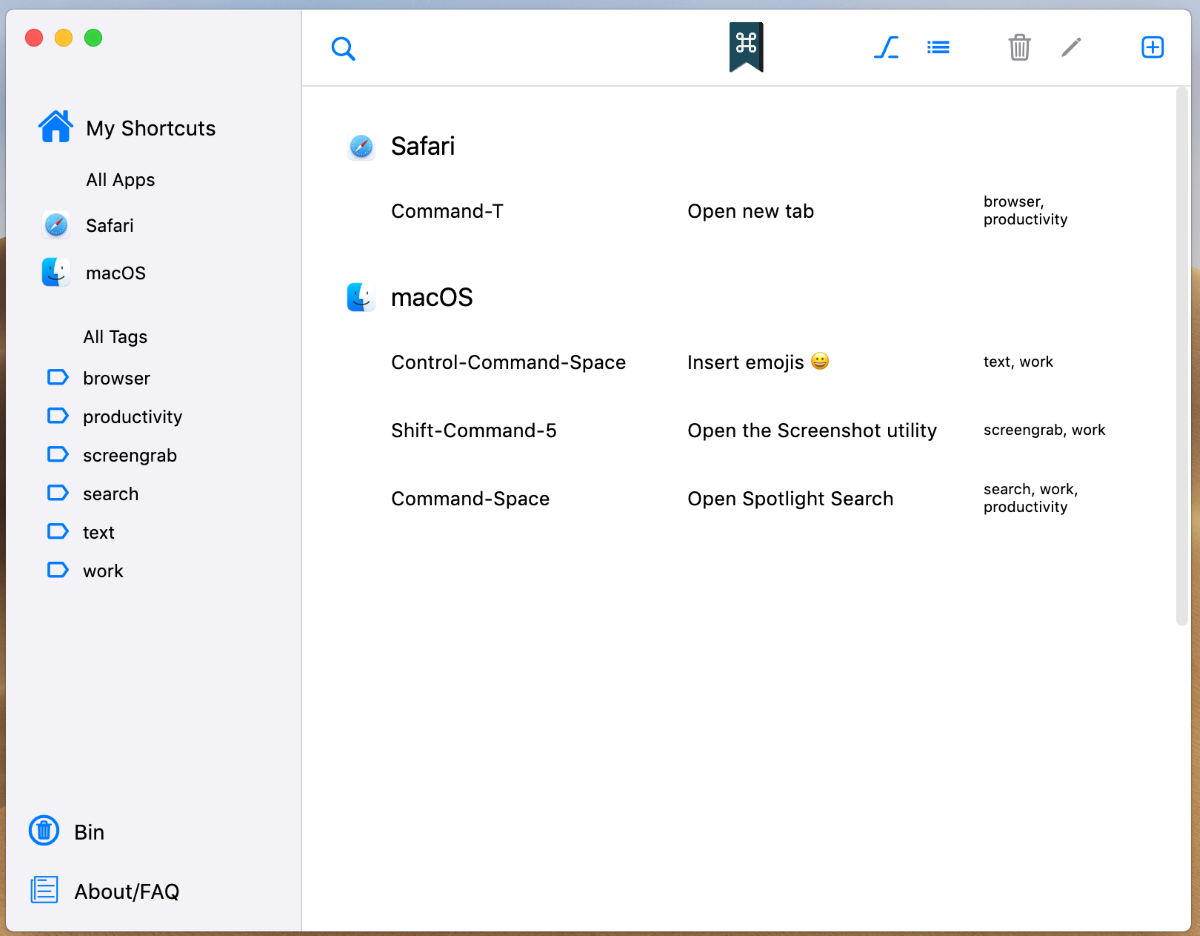Click the Bin trash icon in sidebar
The image size is (1200, 936).
point(44,830)
